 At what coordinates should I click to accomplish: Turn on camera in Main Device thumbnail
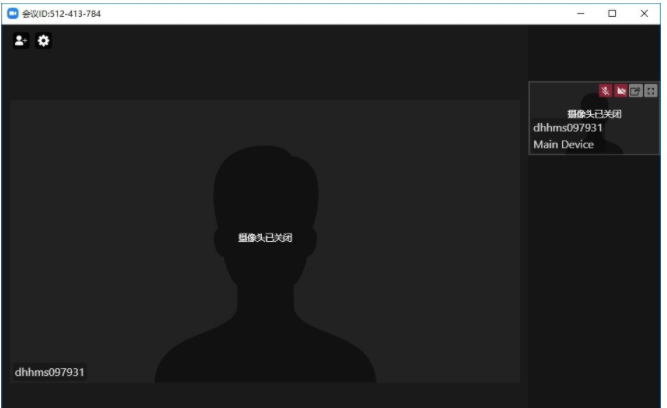(x=621, y=91)
